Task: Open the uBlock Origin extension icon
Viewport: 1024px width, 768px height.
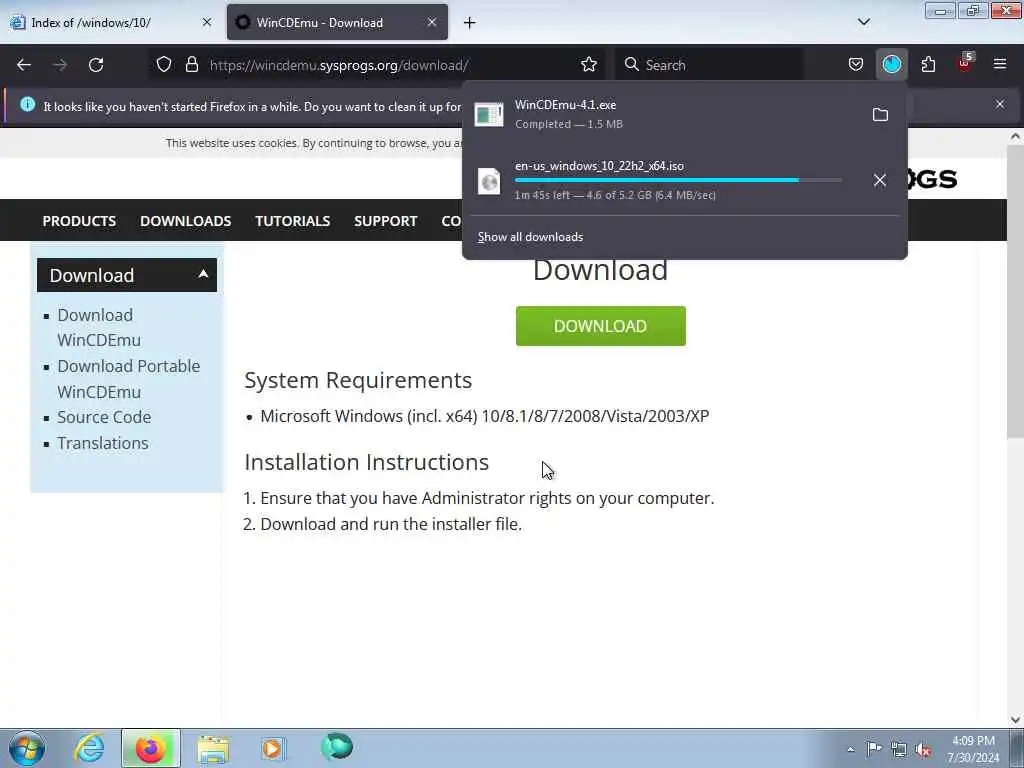Action: pyautogui.click(x=965, y=63)
